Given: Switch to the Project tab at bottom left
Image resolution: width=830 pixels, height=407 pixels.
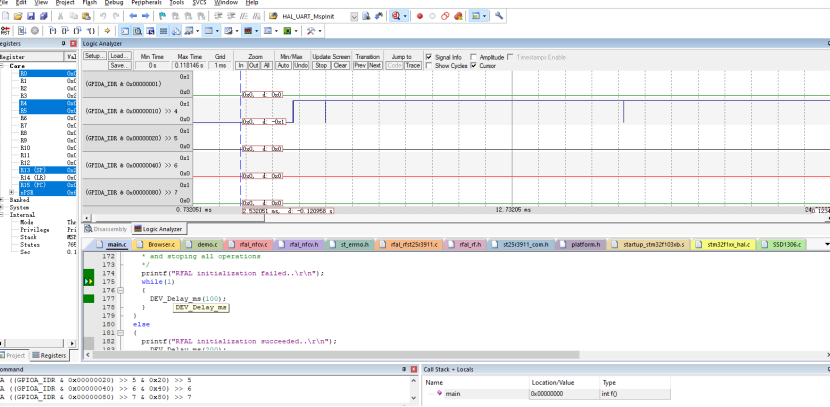Looking at the screenshot, I should click(x=13, y=355).
